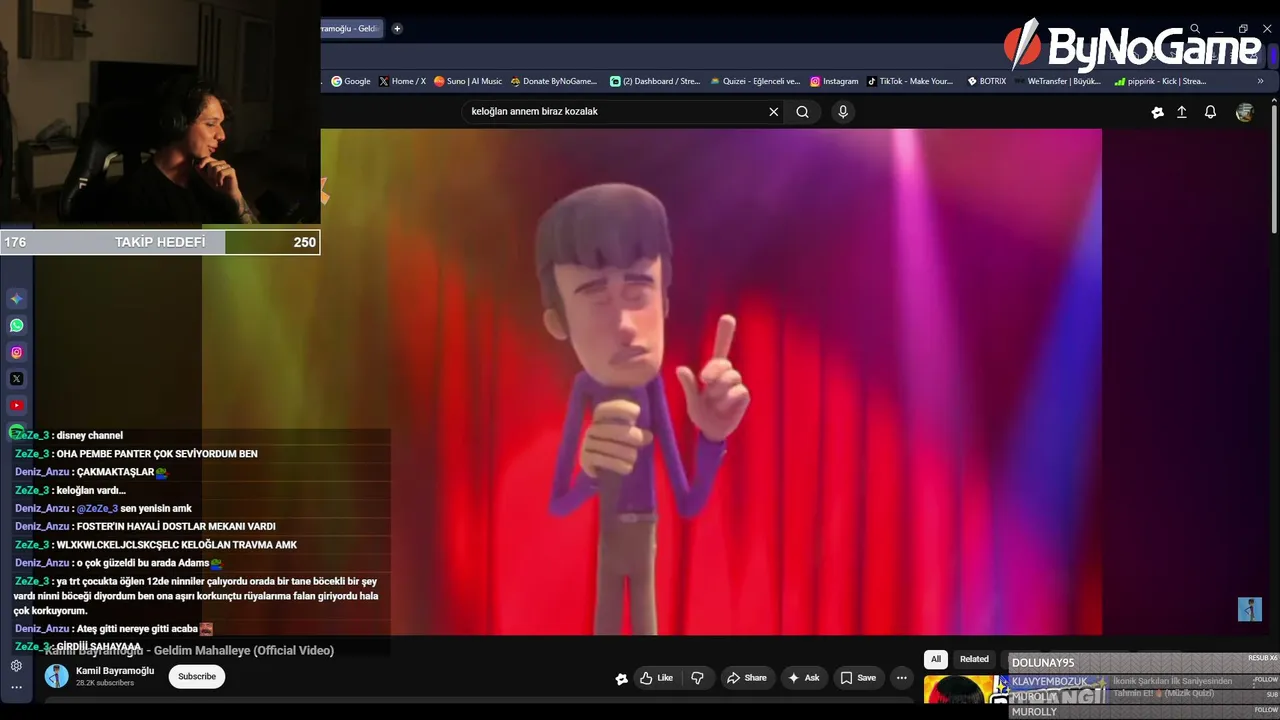Open the video's more actions menu
The width and height of the screenshot is (1280, 720).
902,678
